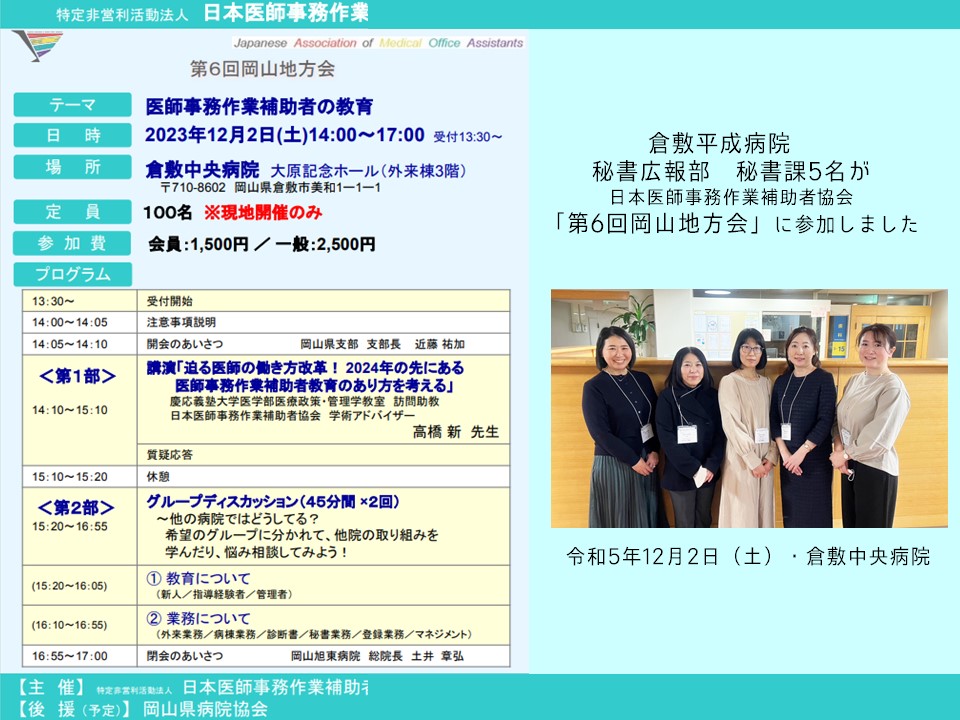This screenshot has width=960, height=720.
Task: Click the rainbow triangle association logo
Action: pyautogui.click(x=38, y=45)
